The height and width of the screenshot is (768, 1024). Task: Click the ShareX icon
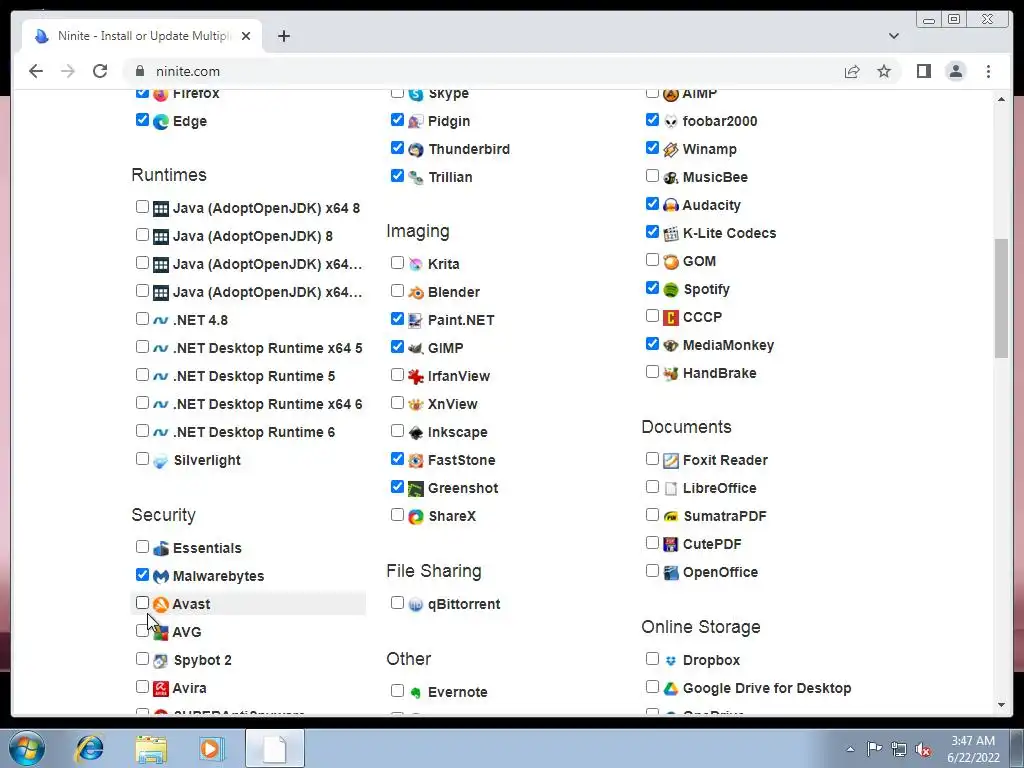(415, 517)
